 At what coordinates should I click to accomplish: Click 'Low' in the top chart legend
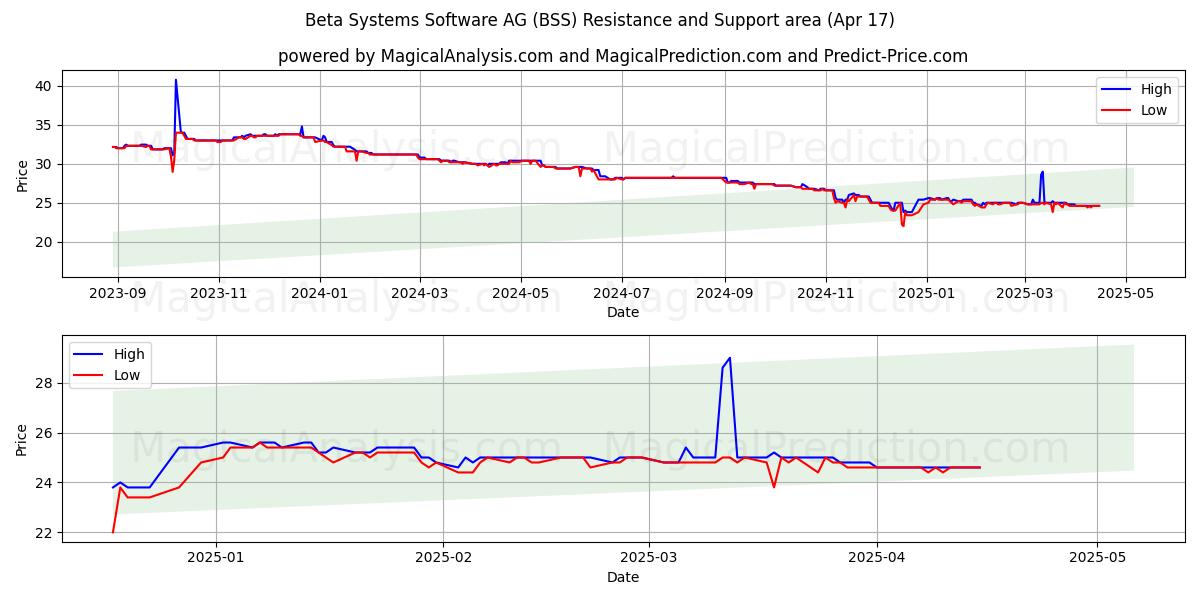tap(1154, 110)
